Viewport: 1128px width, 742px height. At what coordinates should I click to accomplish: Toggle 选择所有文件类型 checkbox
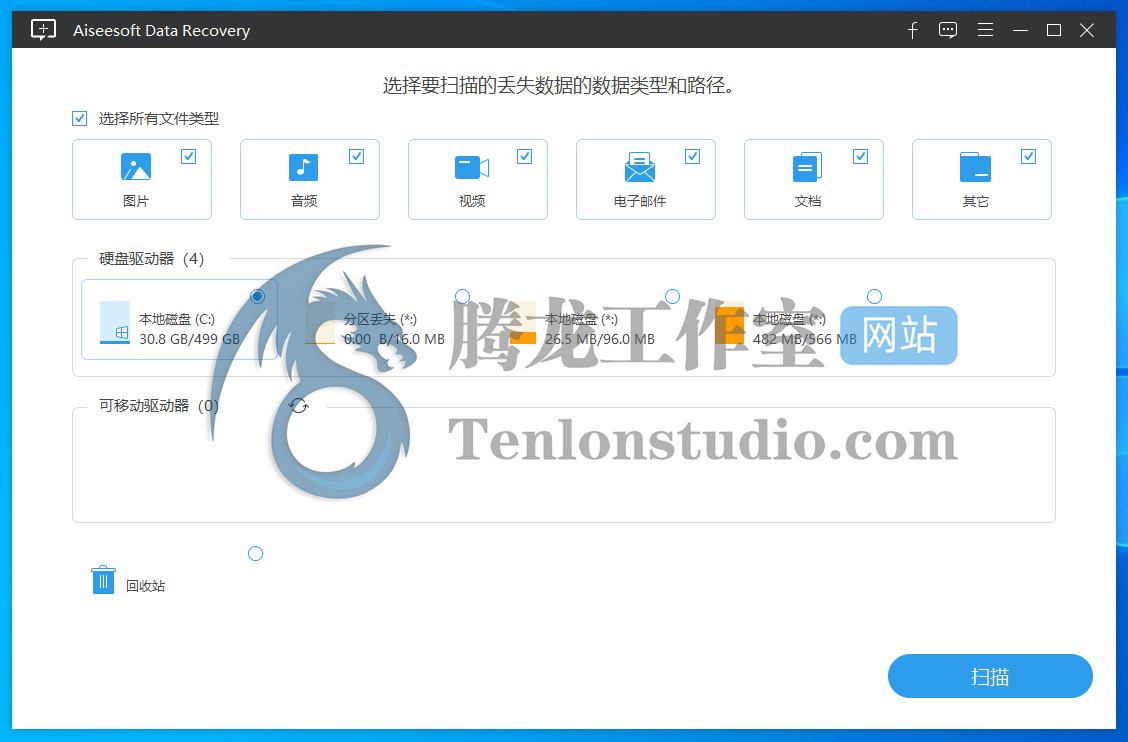click(x=80, y=118)
